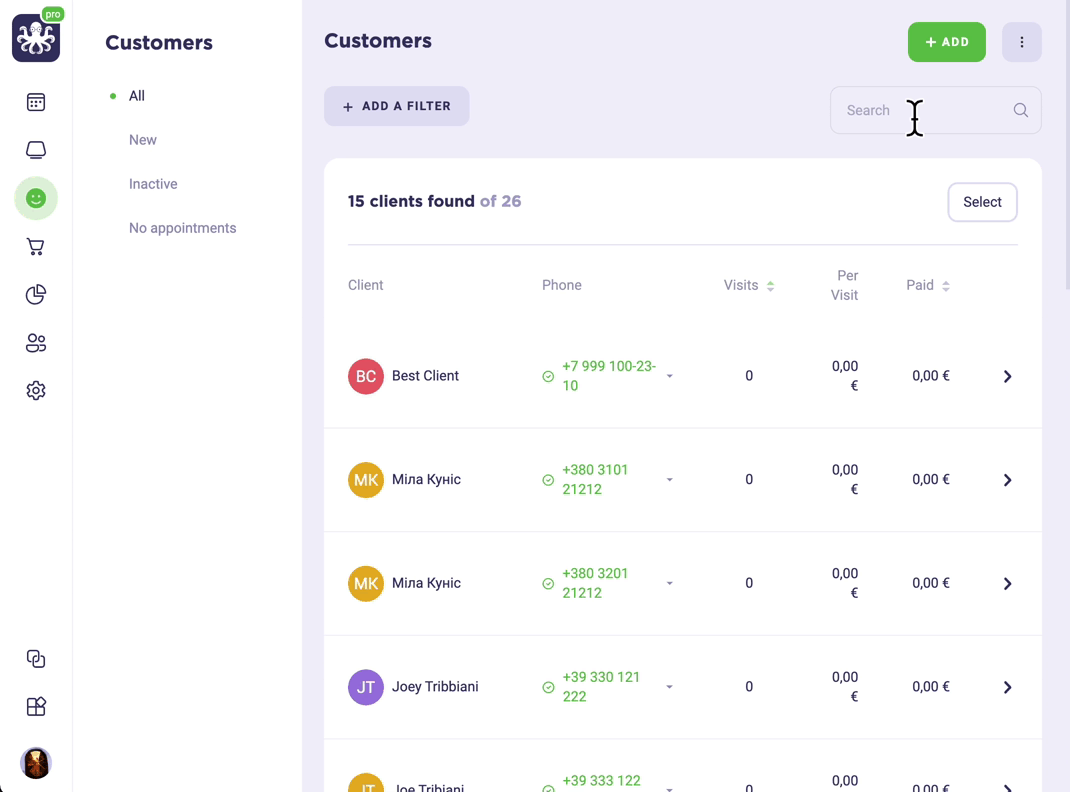
Task: Switch to the Inactive customers list
Action: 153,184
